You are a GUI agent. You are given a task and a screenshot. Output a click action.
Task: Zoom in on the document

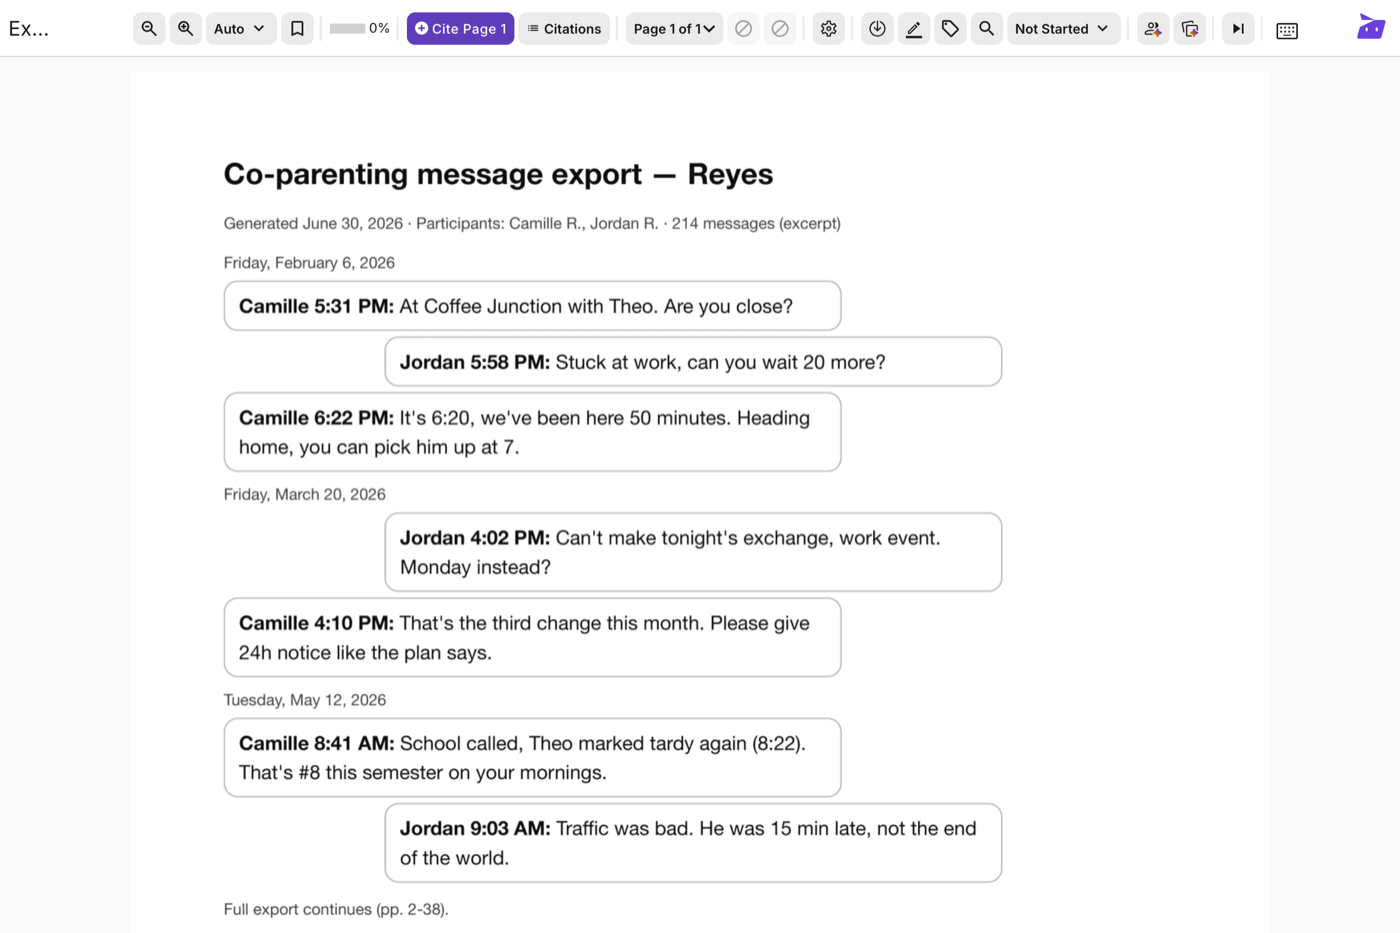(x=186, y=29)
